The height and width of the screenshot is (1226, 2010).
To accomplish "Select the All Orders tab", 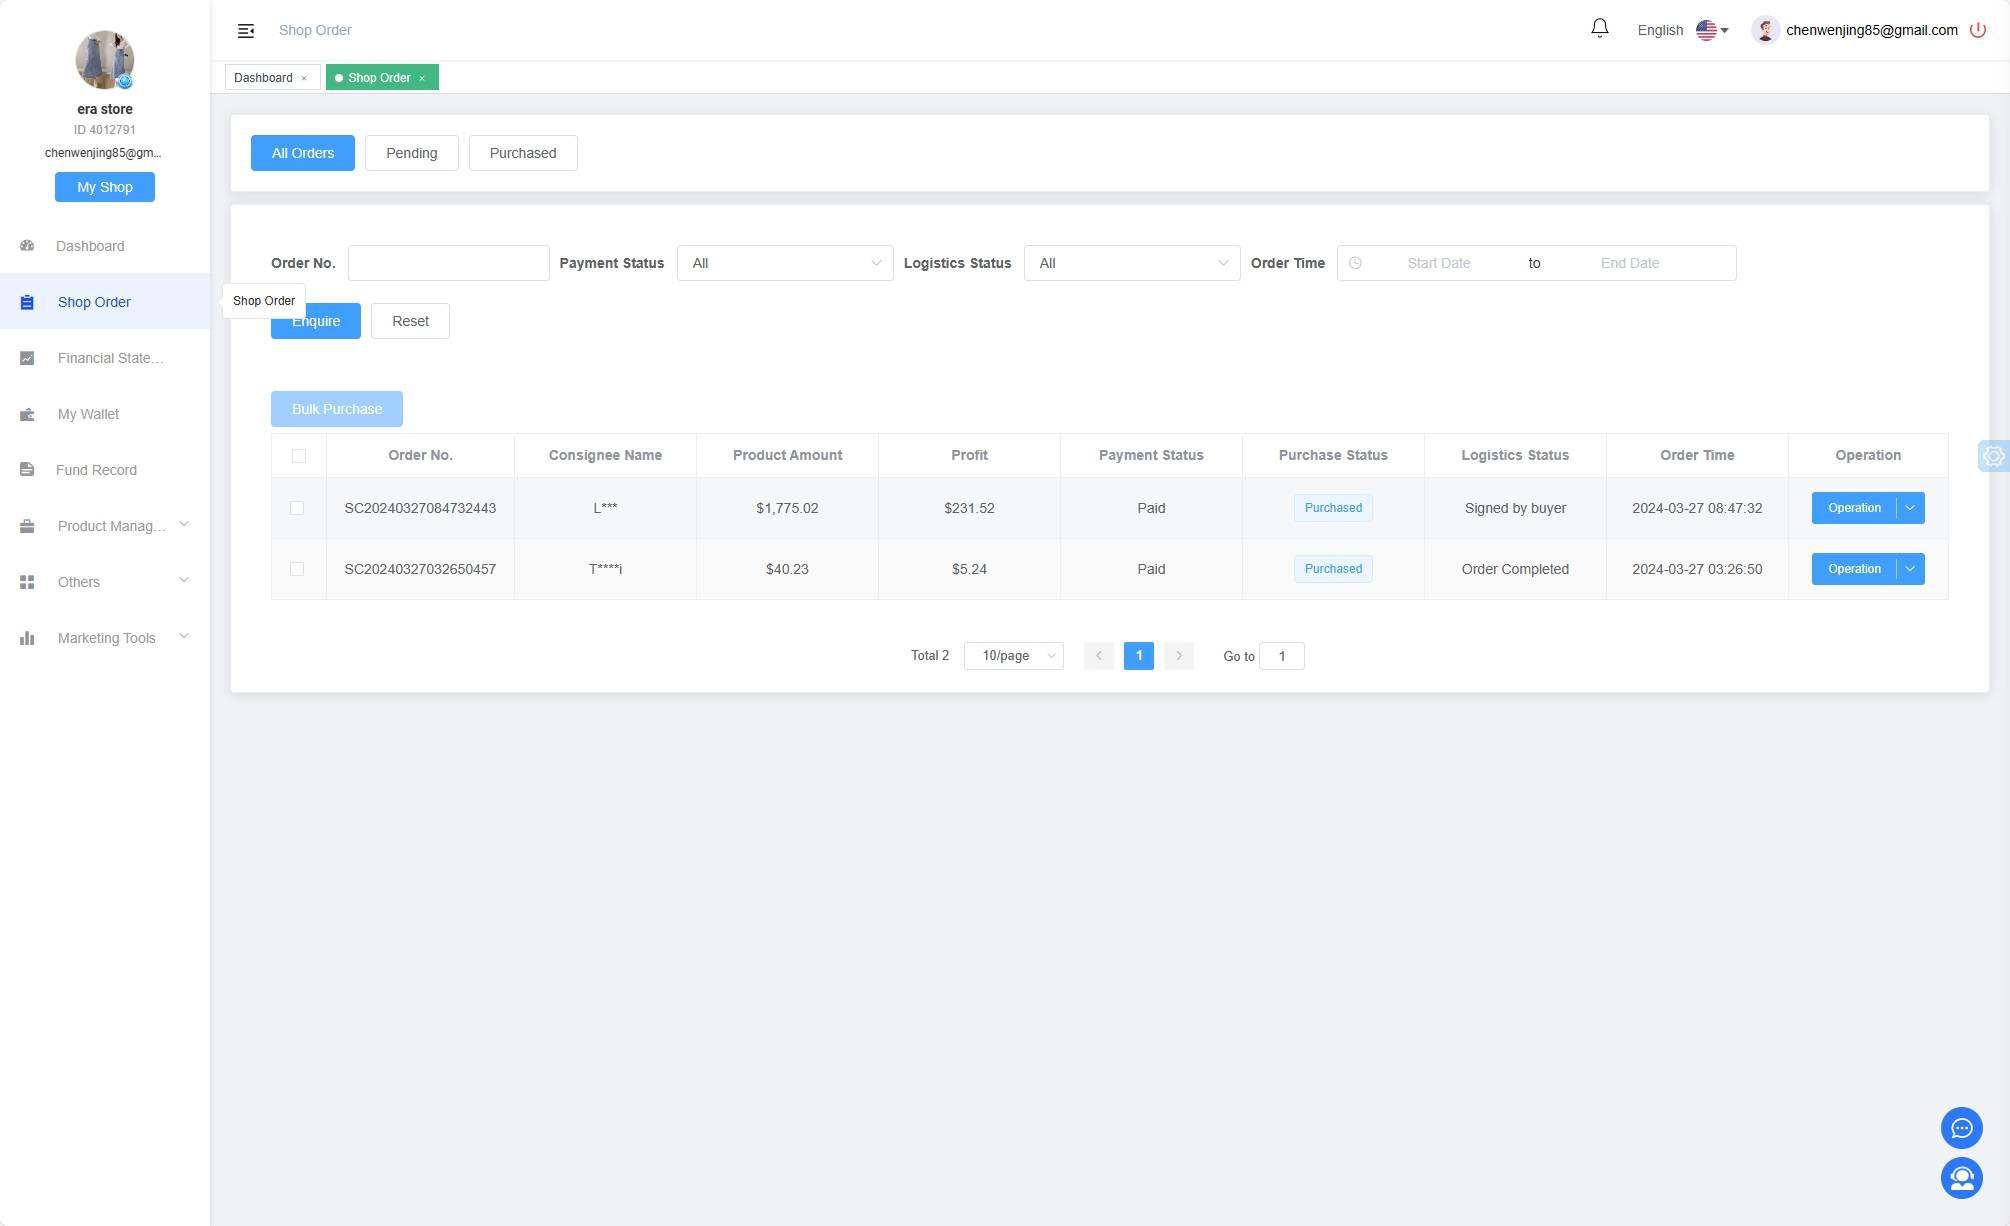I will tap(303, 152).
